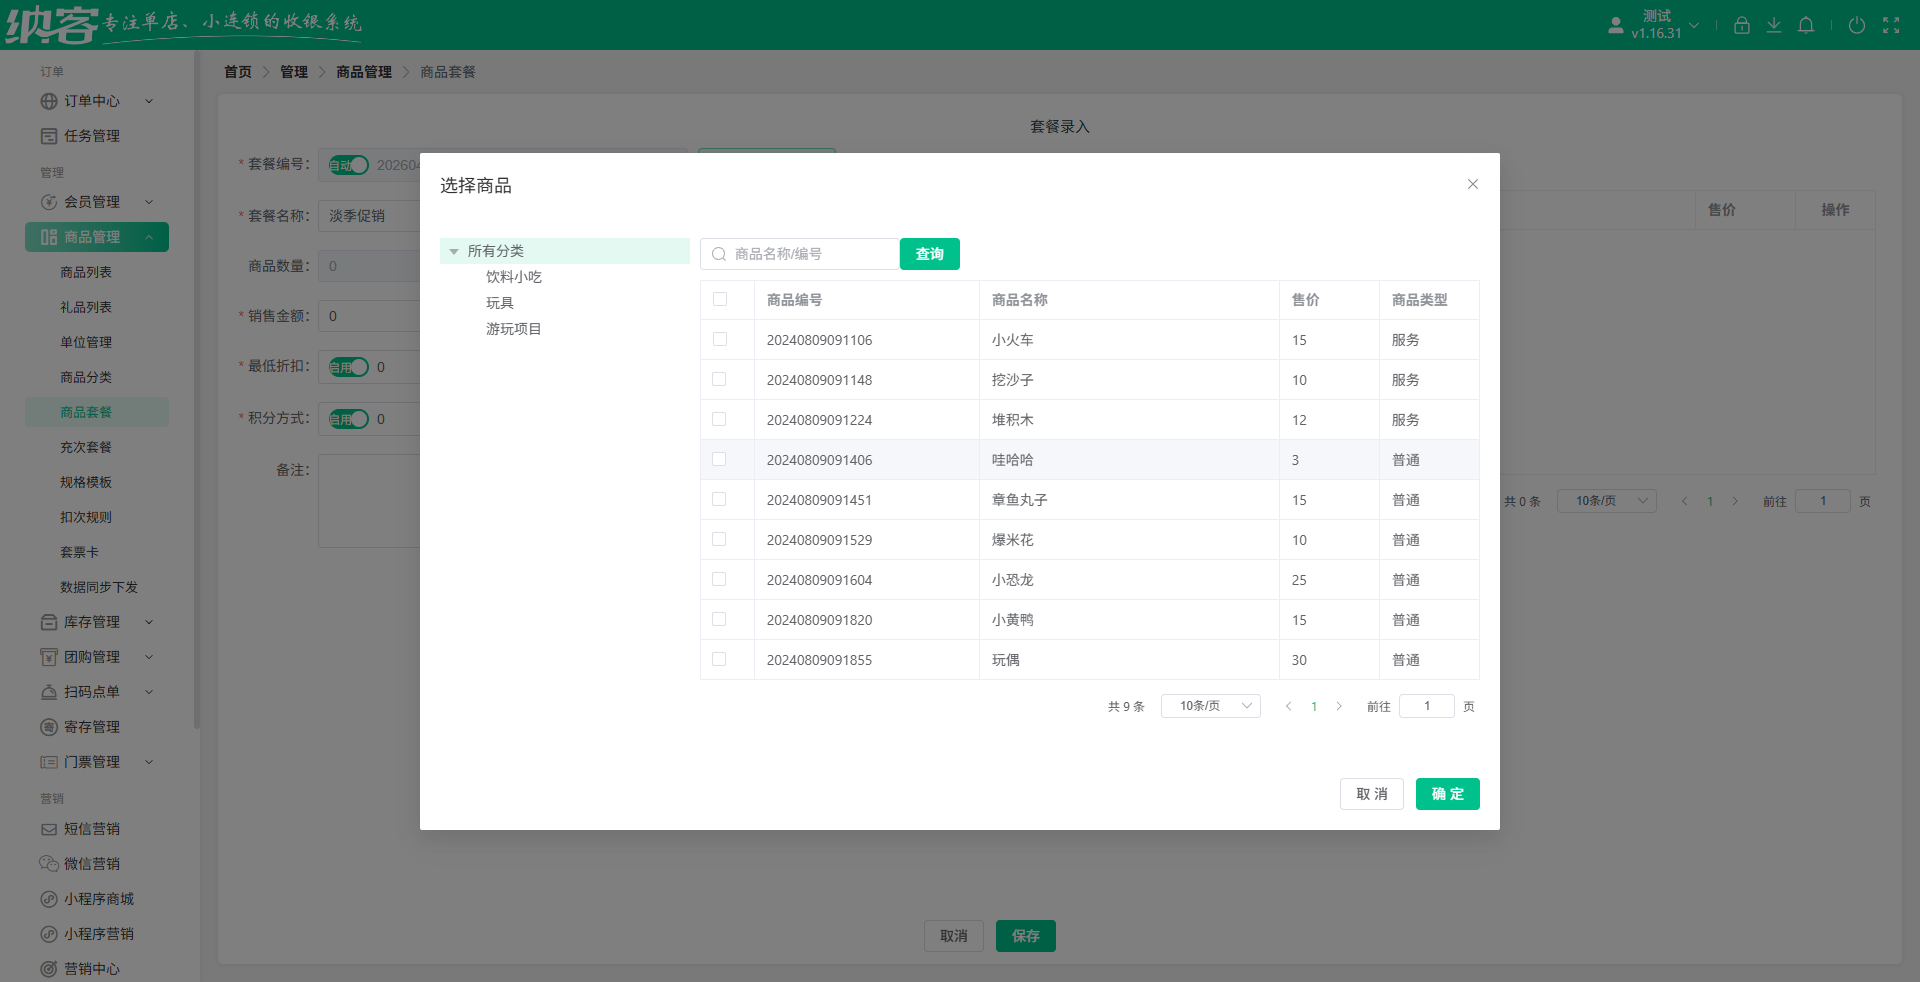Viewport: 1920px width, 982px height.
Task: Select all products via header checkbox
Action: (720, 299)
